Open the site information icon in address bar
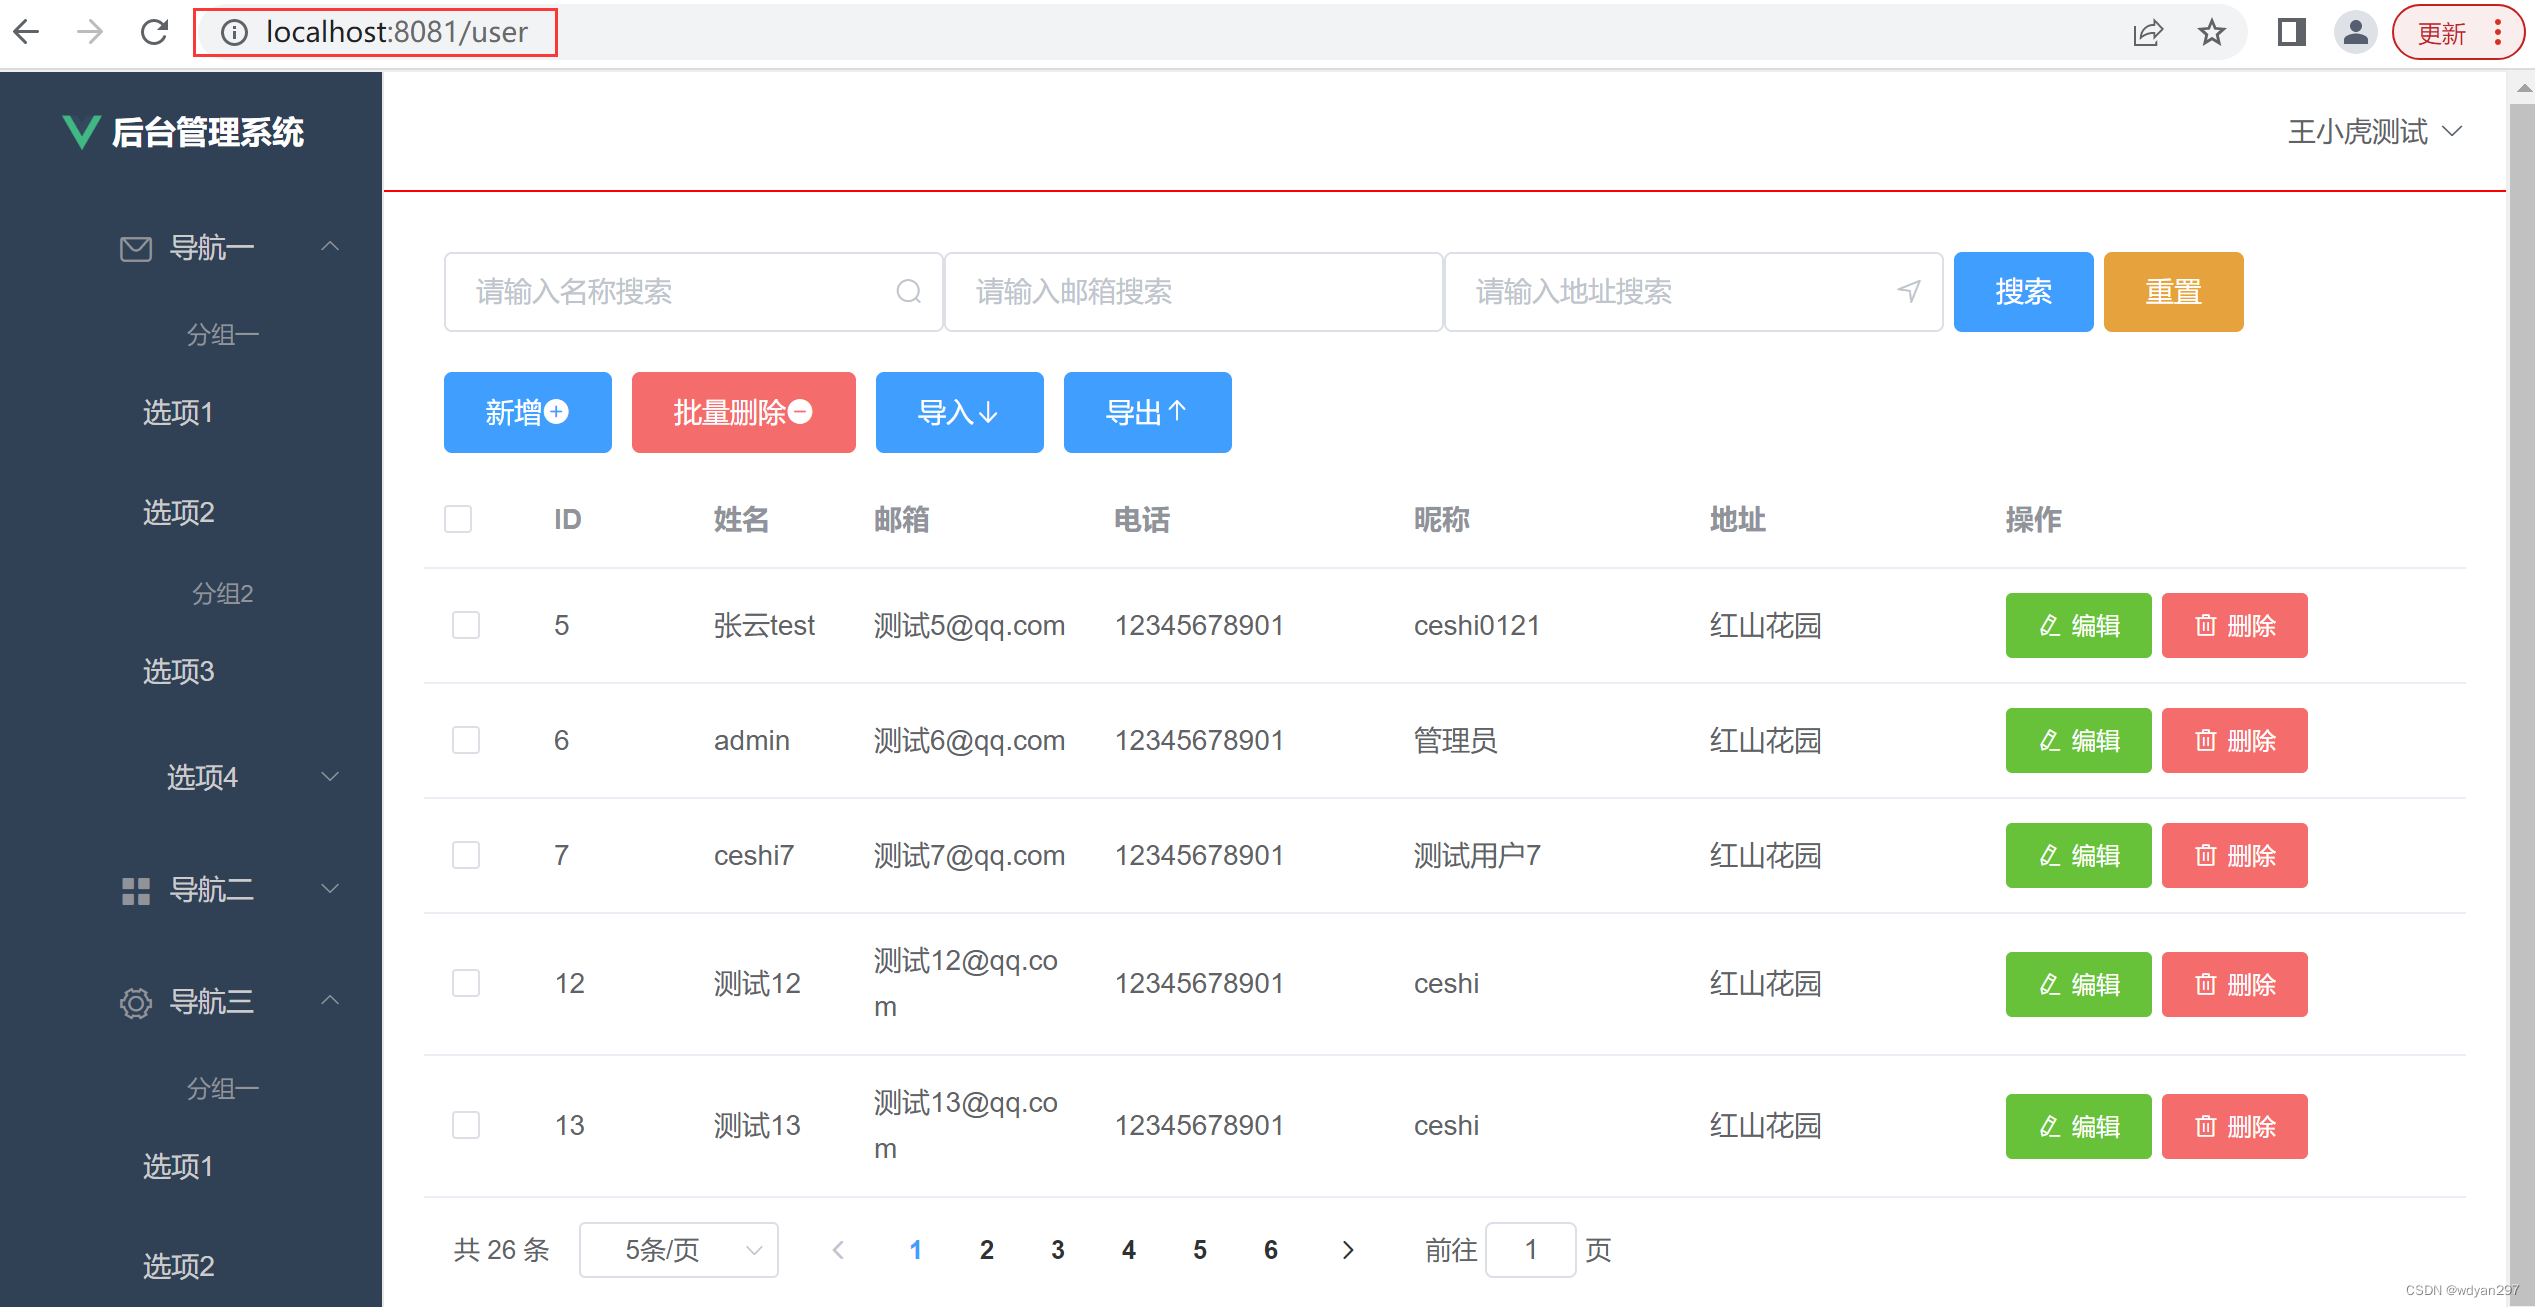This screenshot has height=1307, width=2535. click(x=234, y=33)
